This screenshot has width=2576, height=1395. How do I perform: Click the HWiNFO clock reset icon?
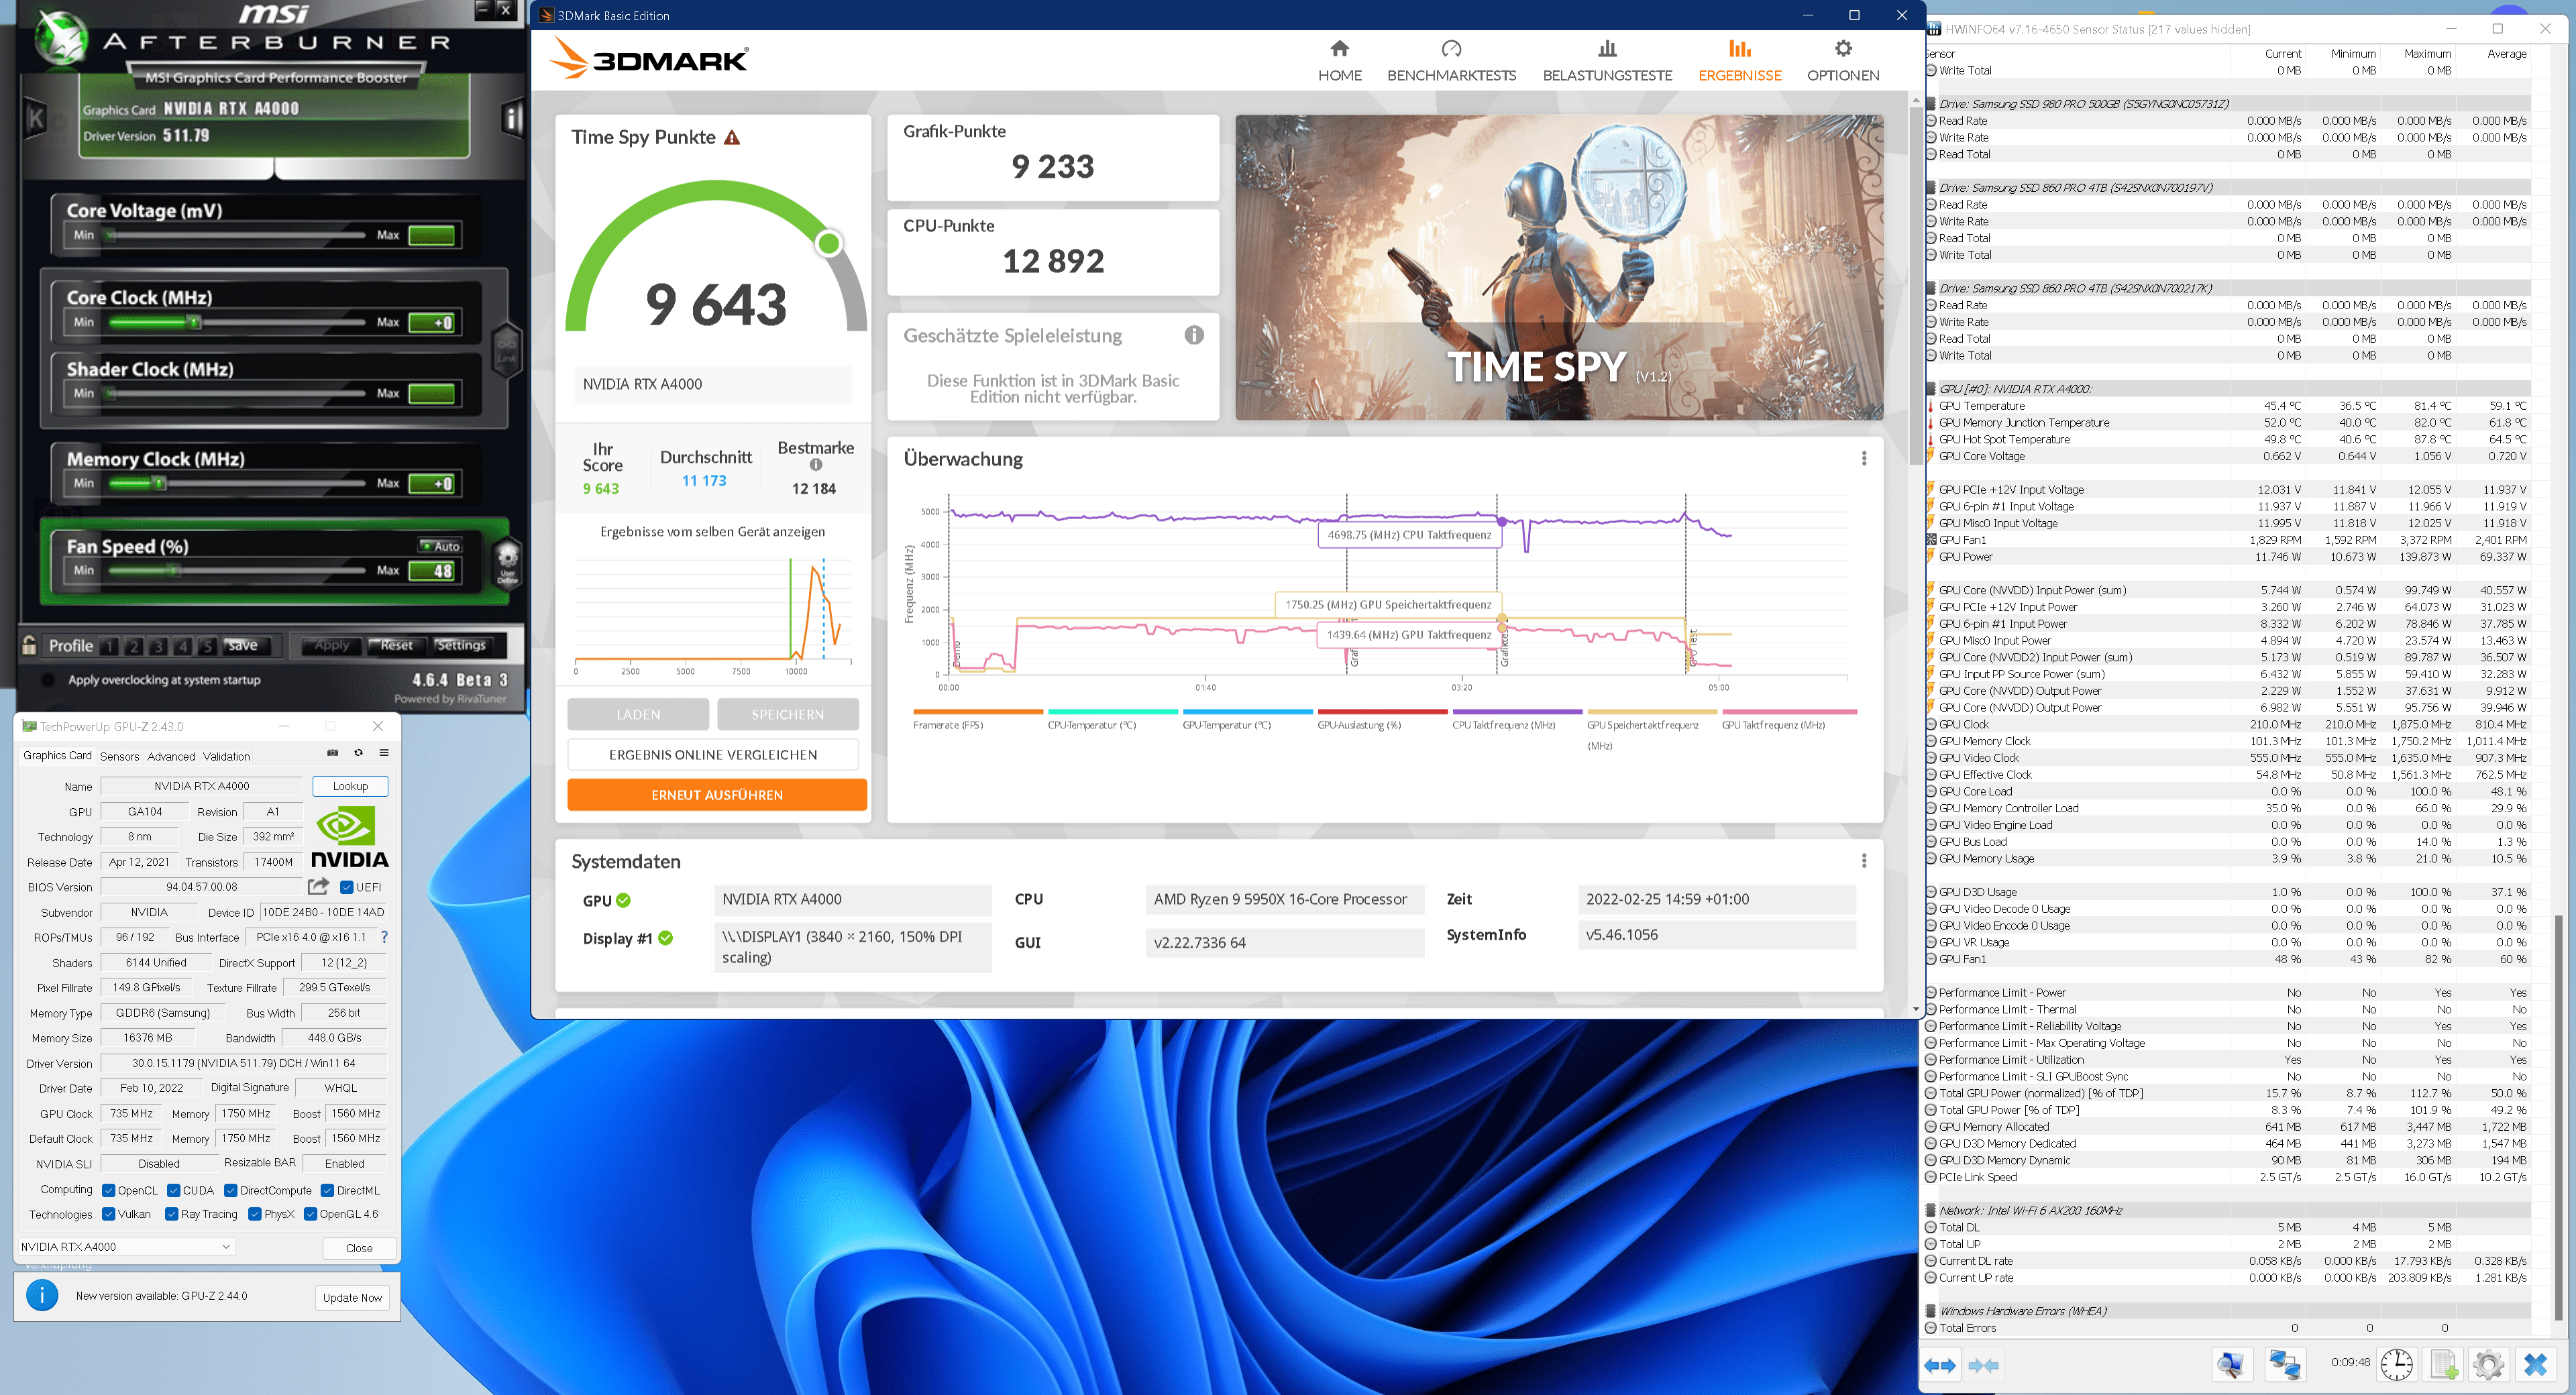point(2396,1364)
